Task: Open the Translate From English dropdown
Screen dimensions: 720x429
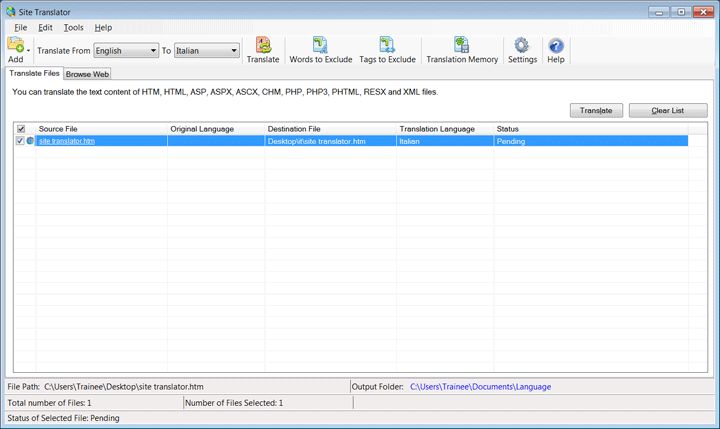Action: (126, 51)
